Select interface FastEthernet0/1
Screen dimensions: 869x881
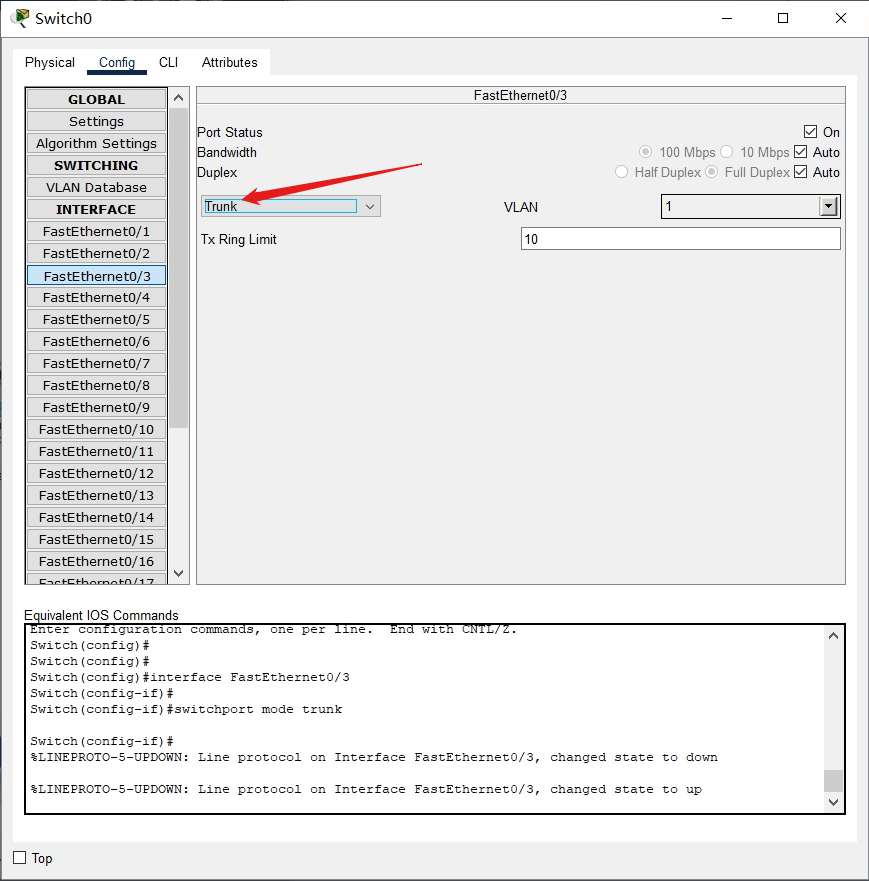(x=97, y=231)
